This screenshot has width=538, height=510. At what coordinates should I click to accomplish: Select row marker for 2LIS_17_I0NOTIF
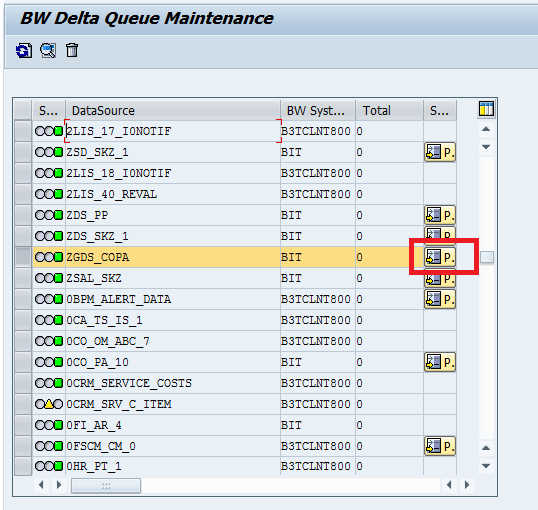tap(23, 131)
